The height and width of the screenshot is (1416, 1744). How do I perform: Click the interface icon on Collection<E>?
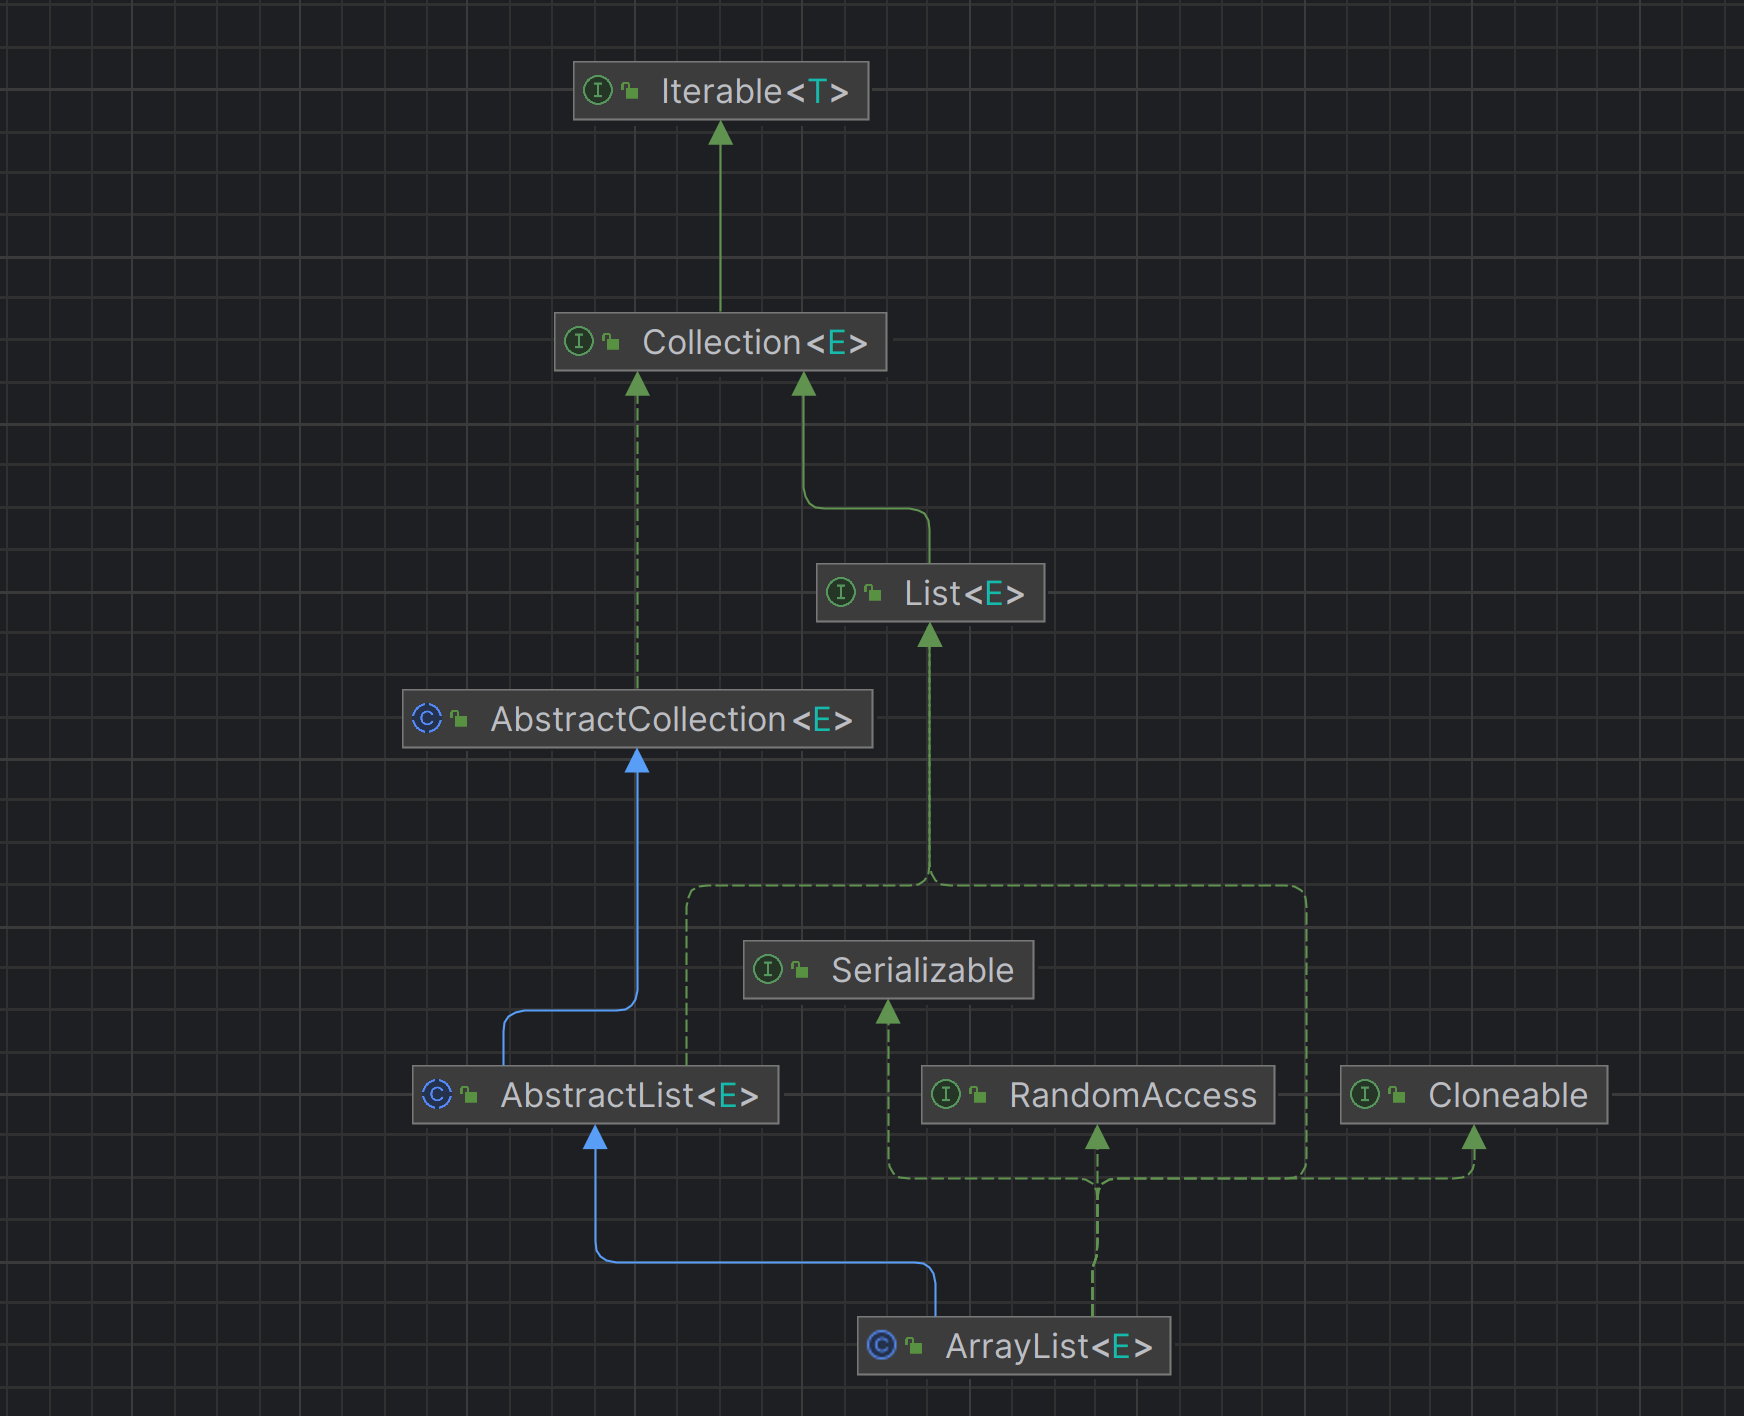click(578, 342)
